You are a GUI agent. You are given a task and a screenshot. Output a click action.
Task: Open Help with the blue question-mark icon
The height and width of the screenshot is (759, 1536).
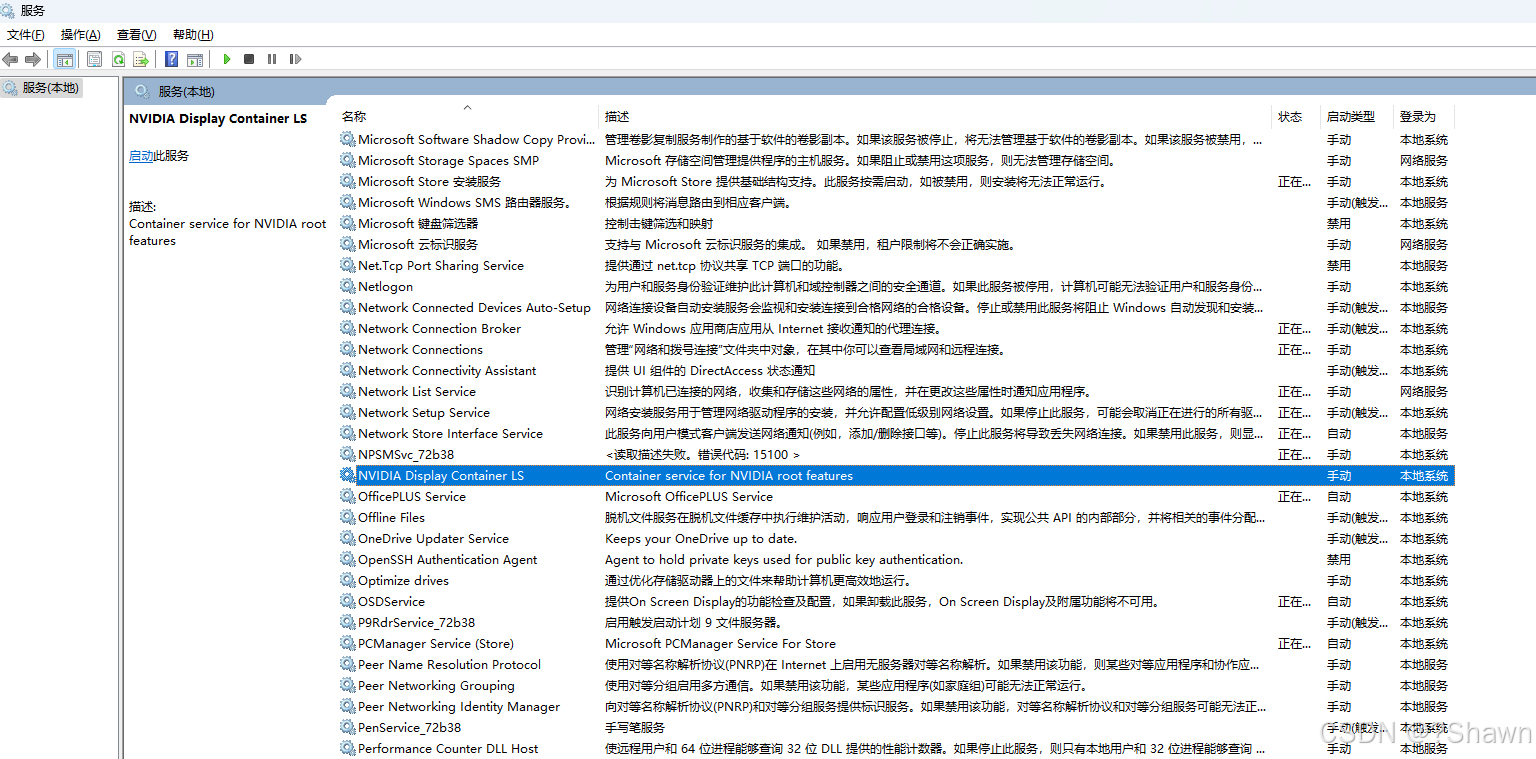click(x=172, y=59)
